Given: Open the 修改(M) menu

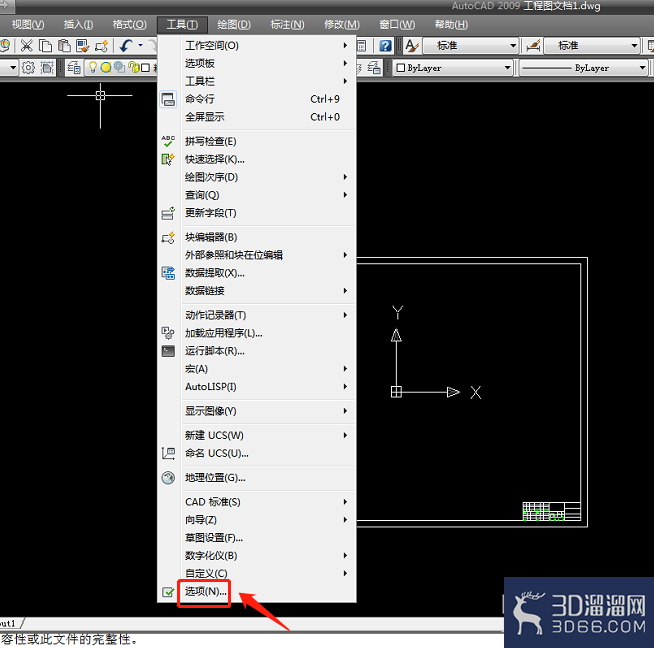Looking at the screenshot, I should click(x=342, y=25).
